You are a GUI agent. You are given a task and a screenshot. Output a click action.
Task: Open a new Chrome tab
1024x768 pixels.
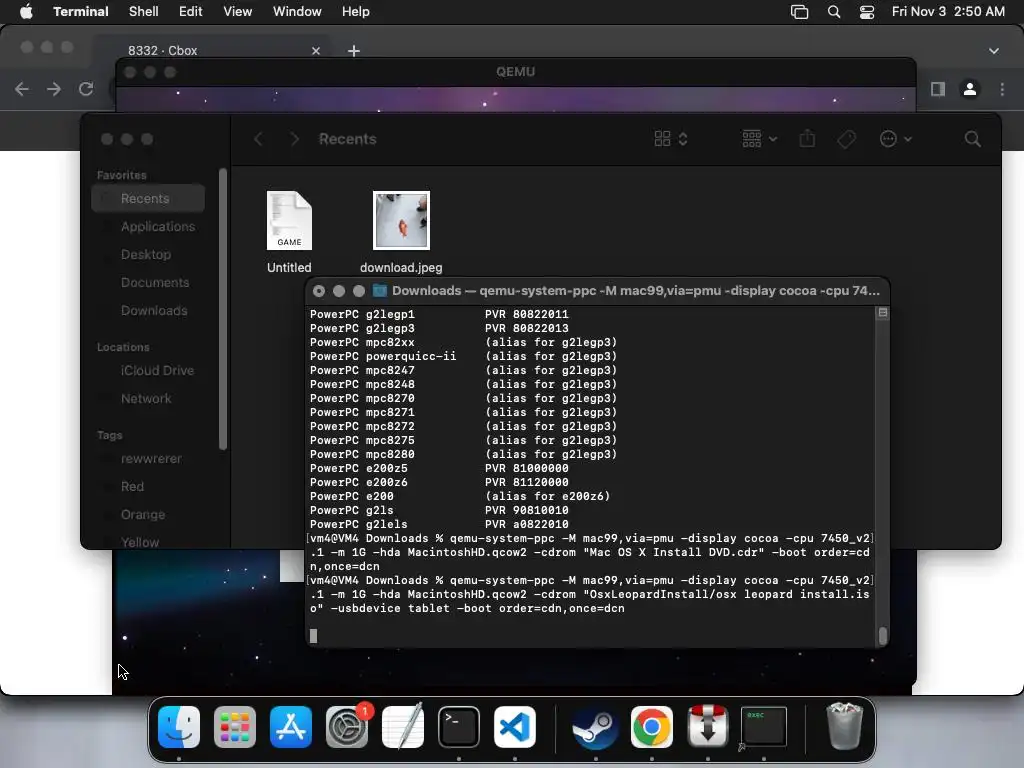(353, 50)
